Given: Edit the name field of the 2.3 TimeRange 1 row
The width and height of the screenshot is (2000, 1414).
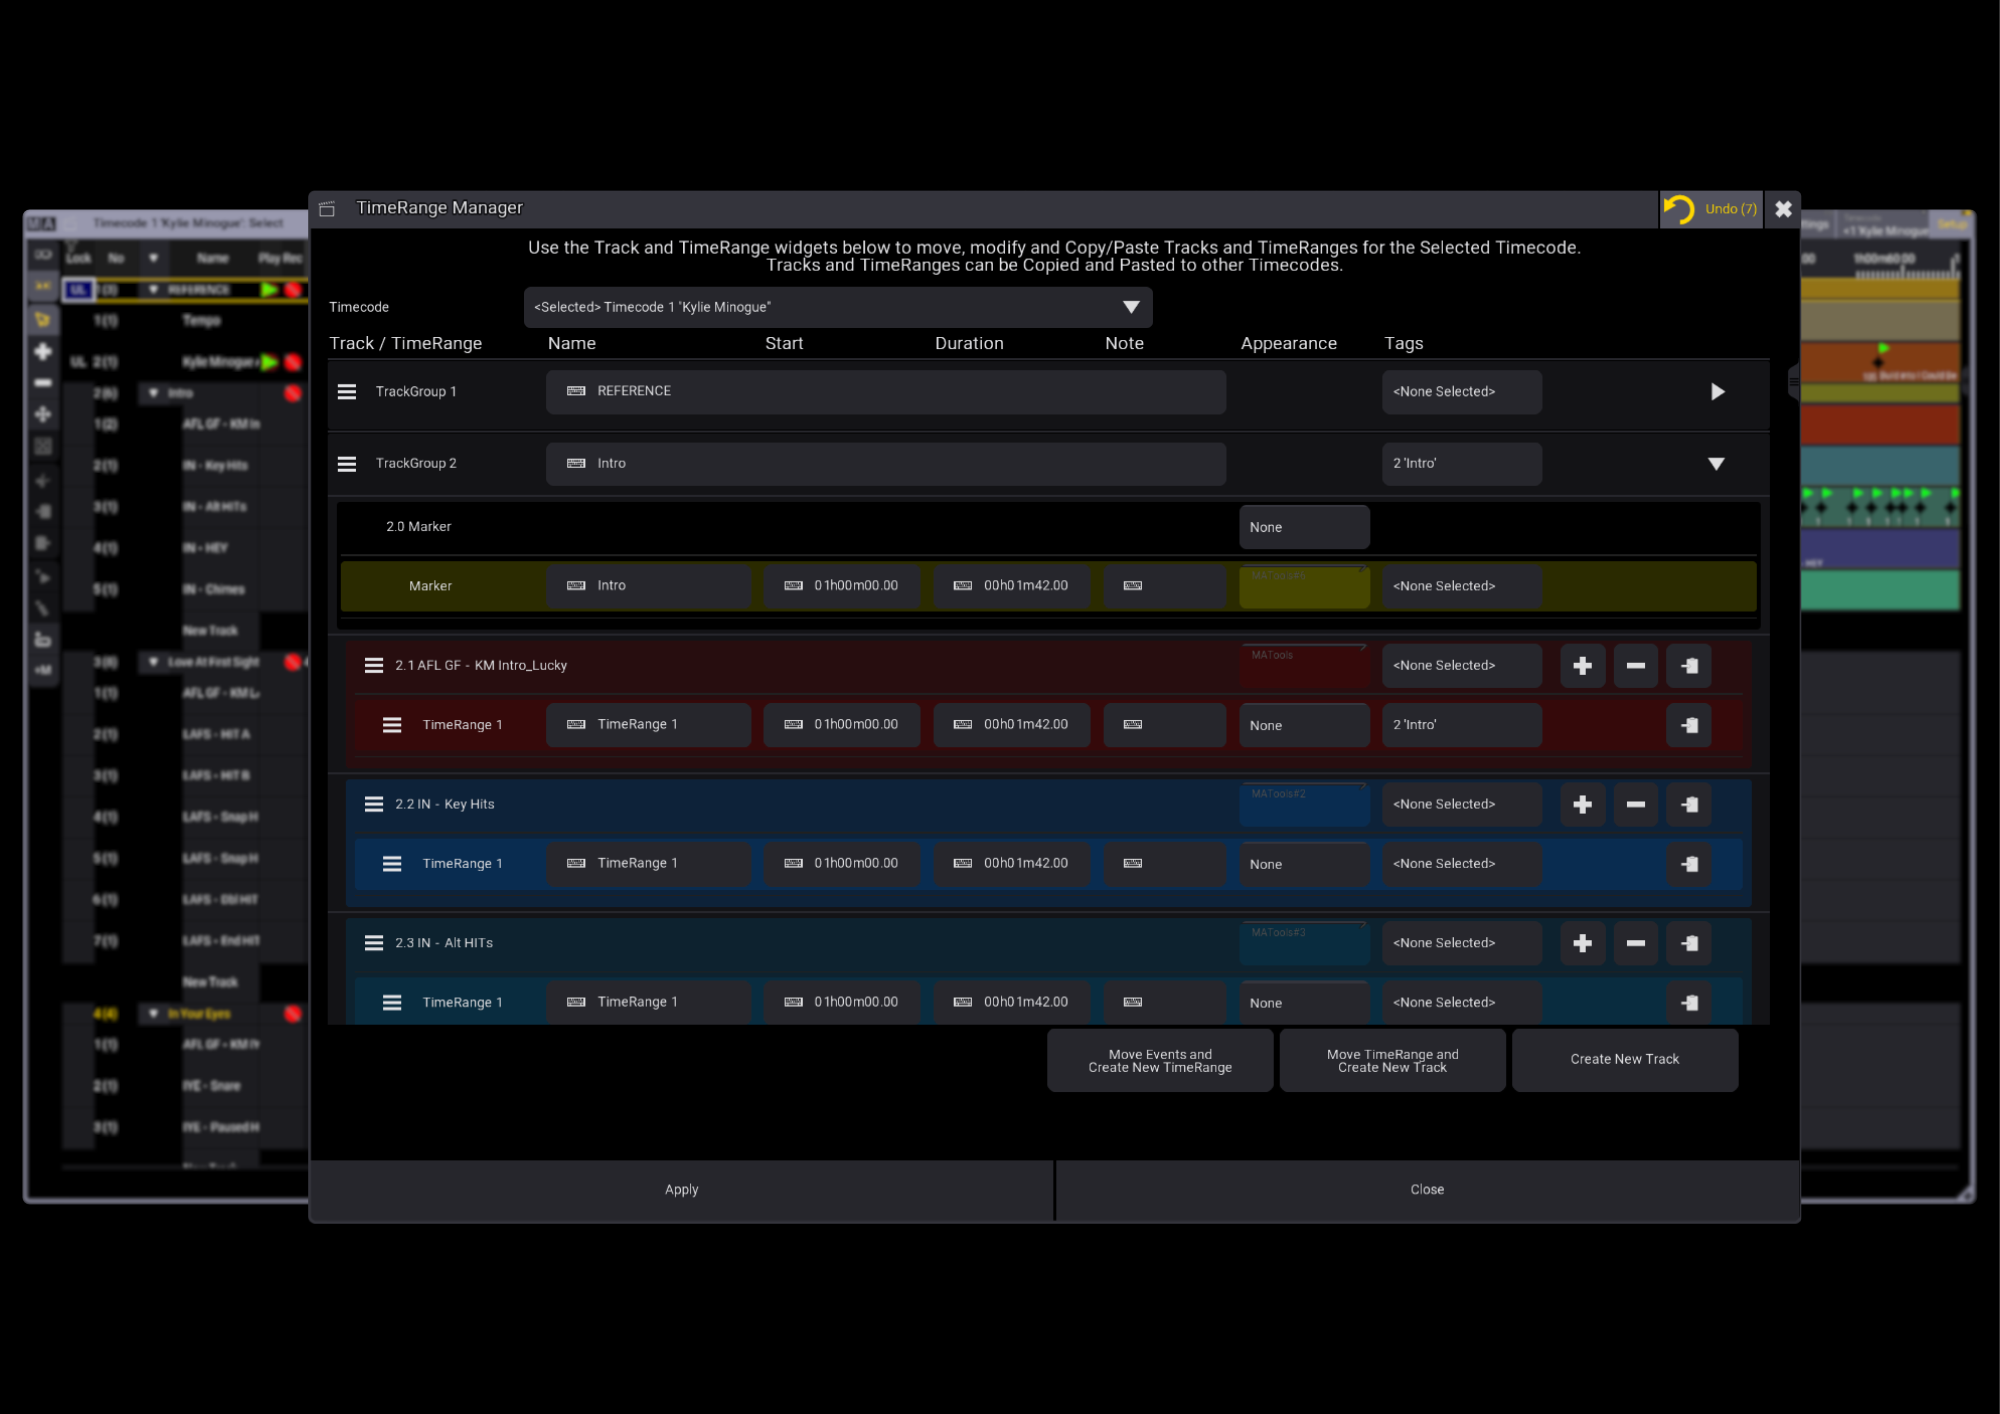Looking at the screenshot, I should (648, 1002).
